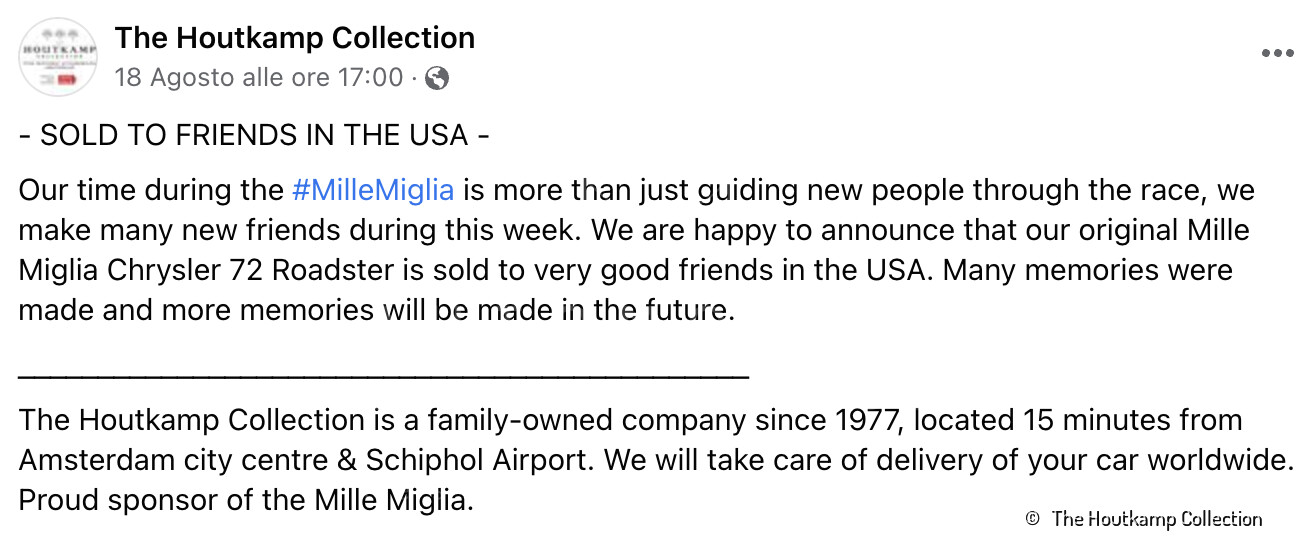Screen dimensions: 1314x538
Task: Open the post timestamp 18 Agosto link
Action: click(x=259, y=77)
